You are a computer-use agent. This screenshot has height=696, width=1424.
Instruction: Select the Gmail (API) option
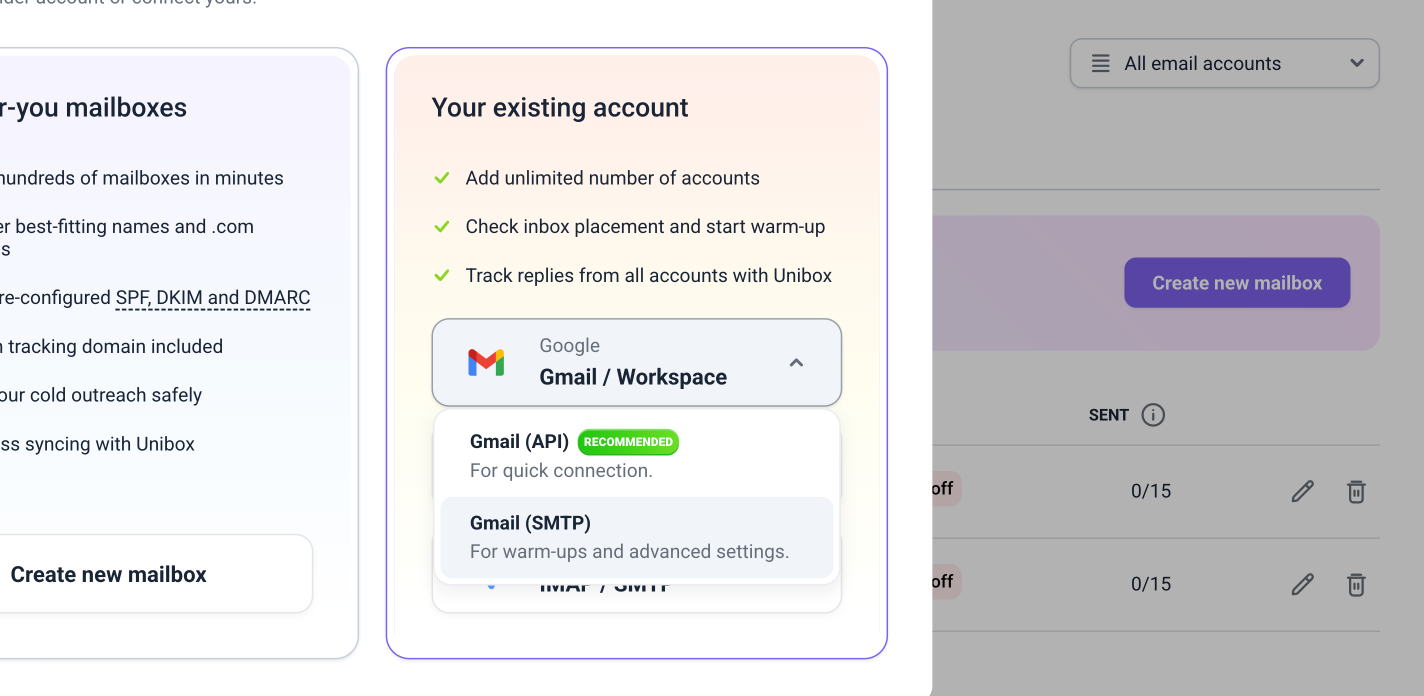tap(519, 442)
